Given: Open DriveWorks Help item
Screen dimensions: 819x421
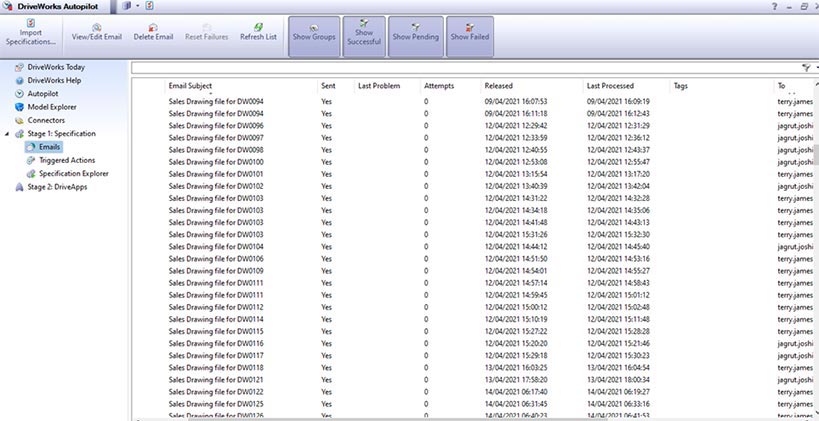Looking at the screenshot, I should (x=54, y=80).
